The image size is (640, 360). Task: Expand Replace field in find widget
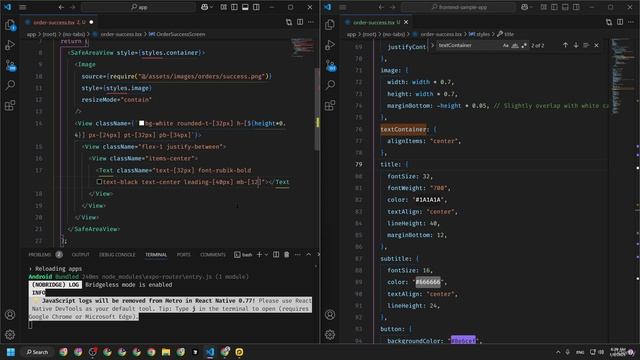click(433, 45)
